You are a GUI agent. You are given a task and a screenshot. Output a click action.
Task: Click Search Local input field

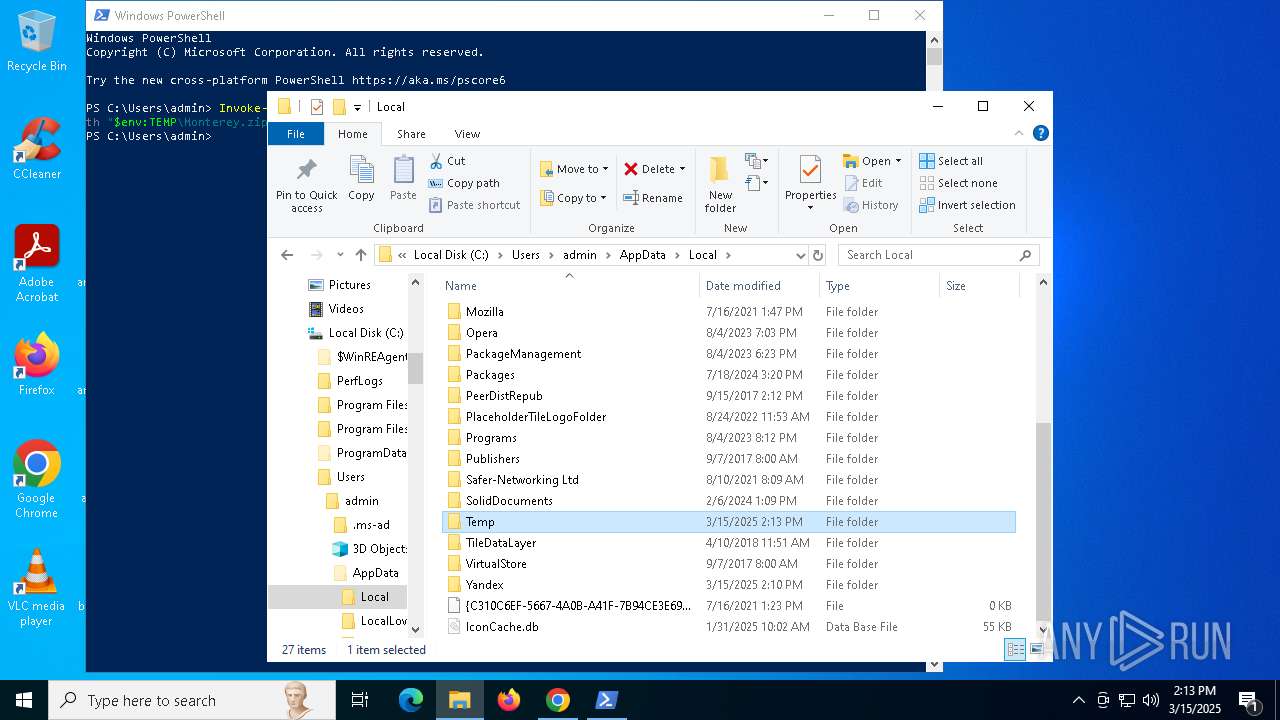point(938,255)
